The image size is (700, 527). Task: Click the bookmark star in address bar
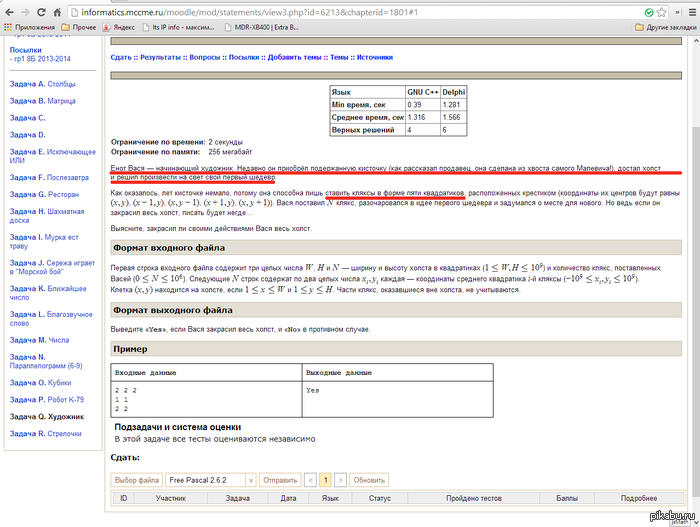click(x=663, y=10)
